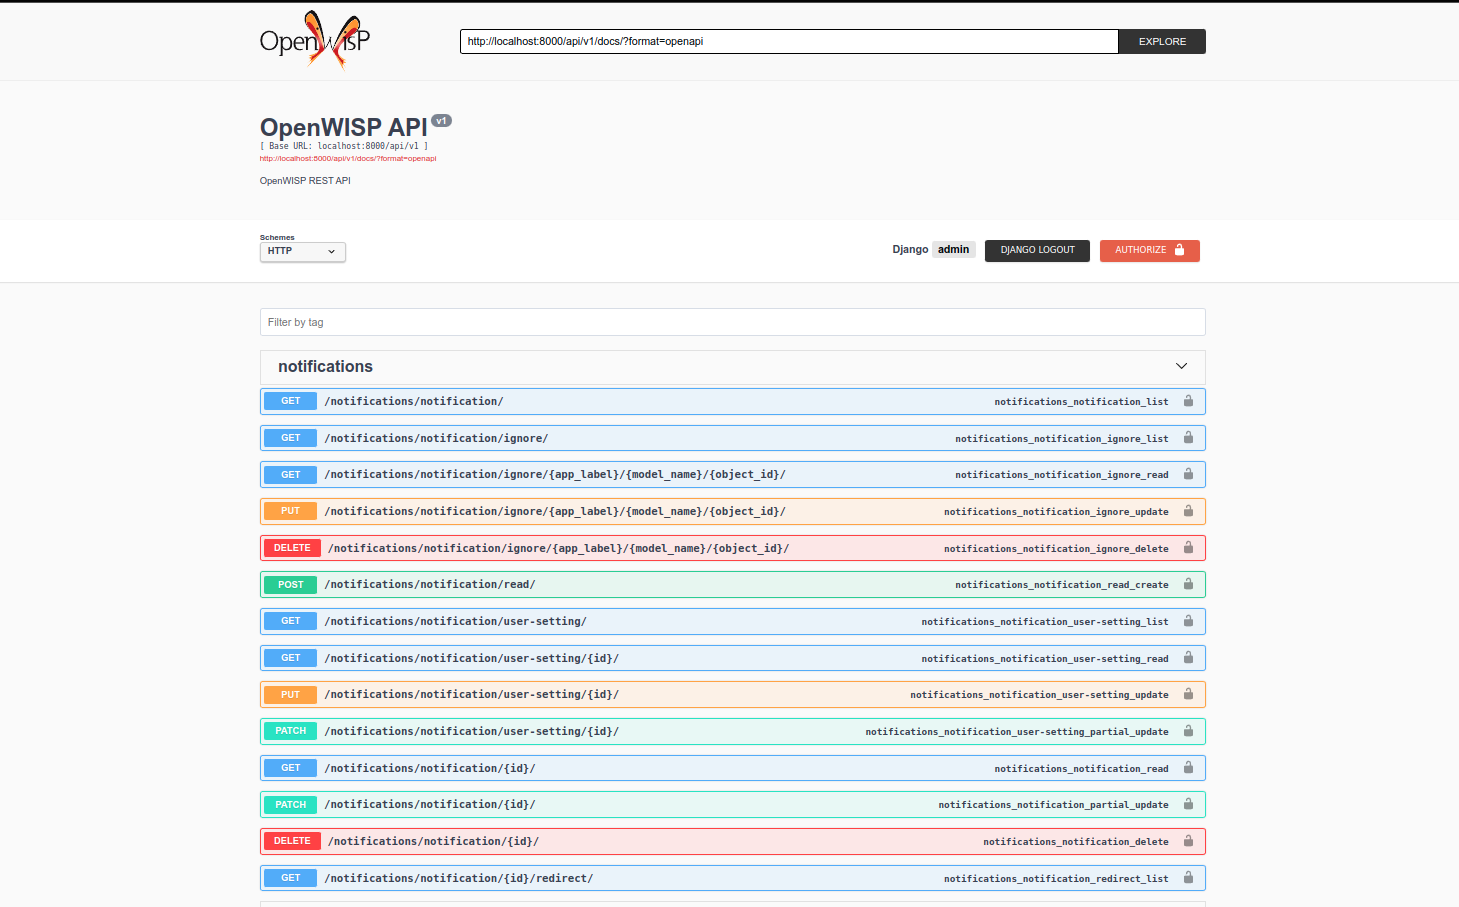Click lock icon on notification_partial_update row
1459x907 pixels.
click(1188, 804)
